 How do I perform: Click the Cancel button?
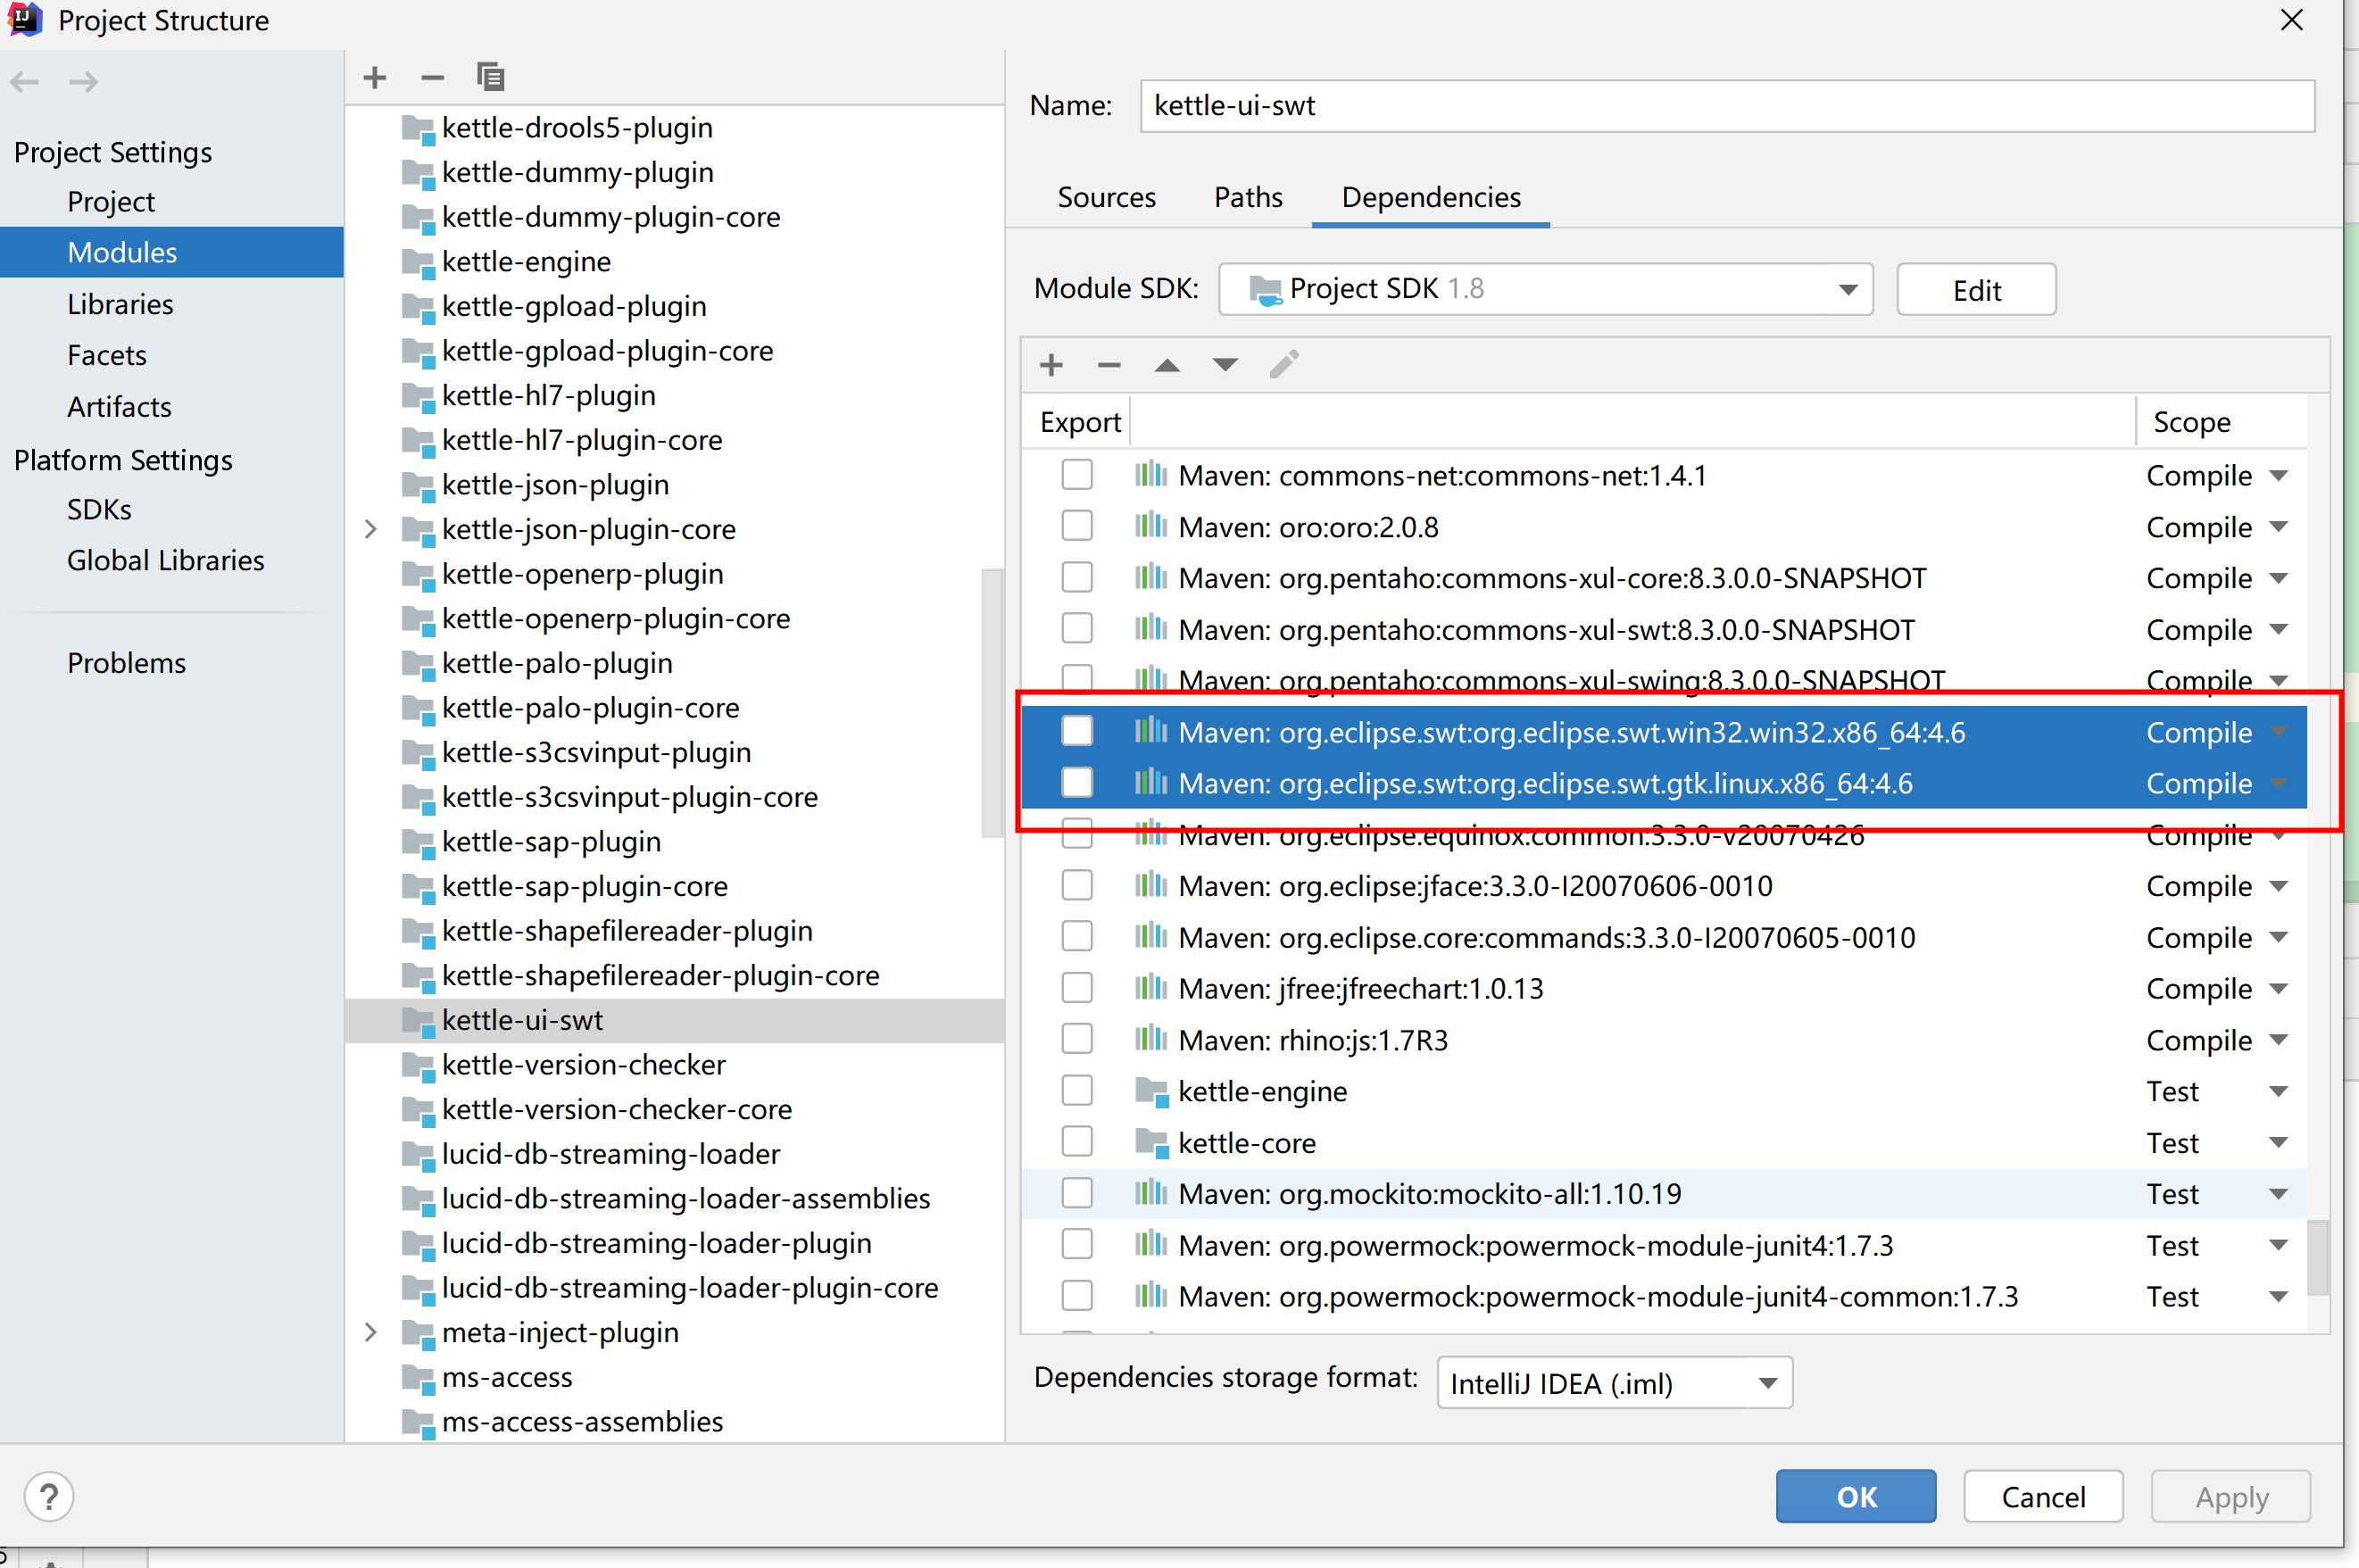(2043, 1496)
